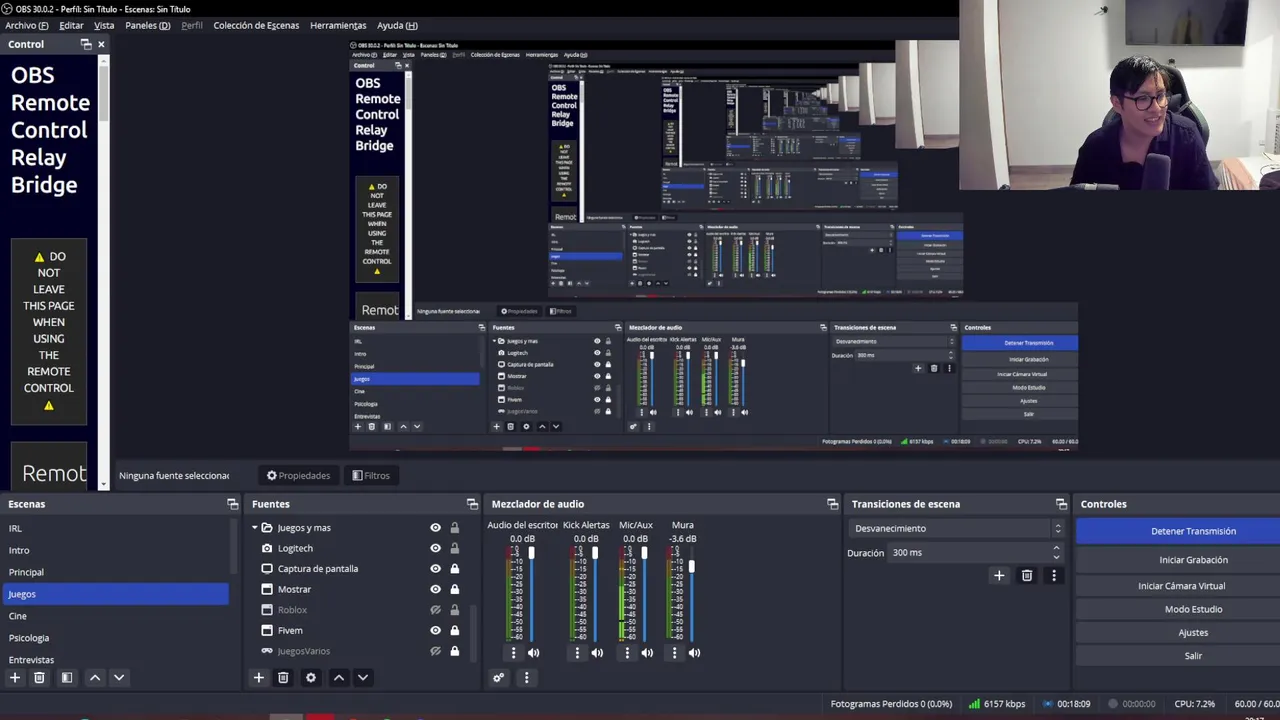Viewport: 1280px width, 720px height.
Task: Adjust the Mic/Aux volume slider
Action: (x=644, y=553)
